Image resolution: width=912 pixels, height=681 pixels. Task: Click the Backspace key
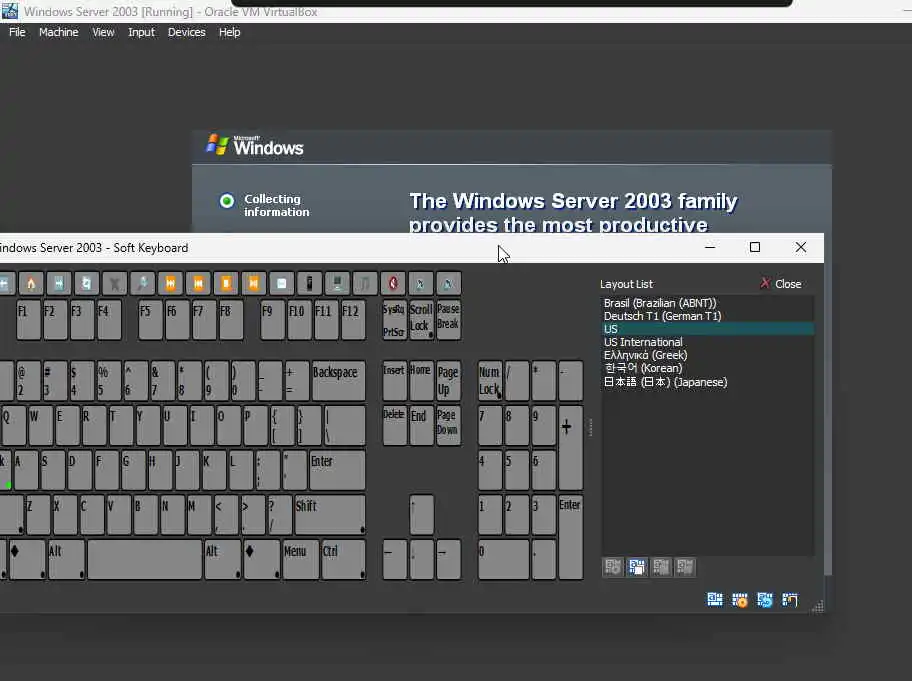coord(339,380)
